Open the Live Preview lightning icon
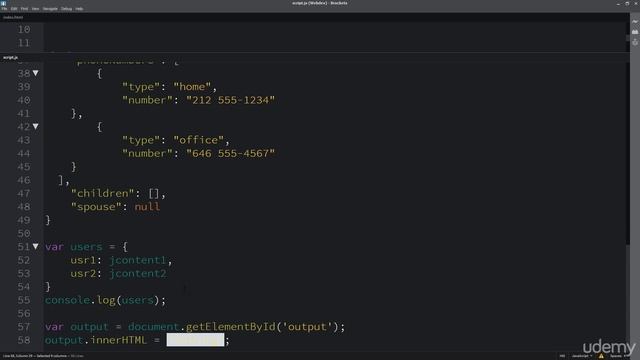Image resolution: width=640 pixels, height=360 pixels. coord(635,22)
